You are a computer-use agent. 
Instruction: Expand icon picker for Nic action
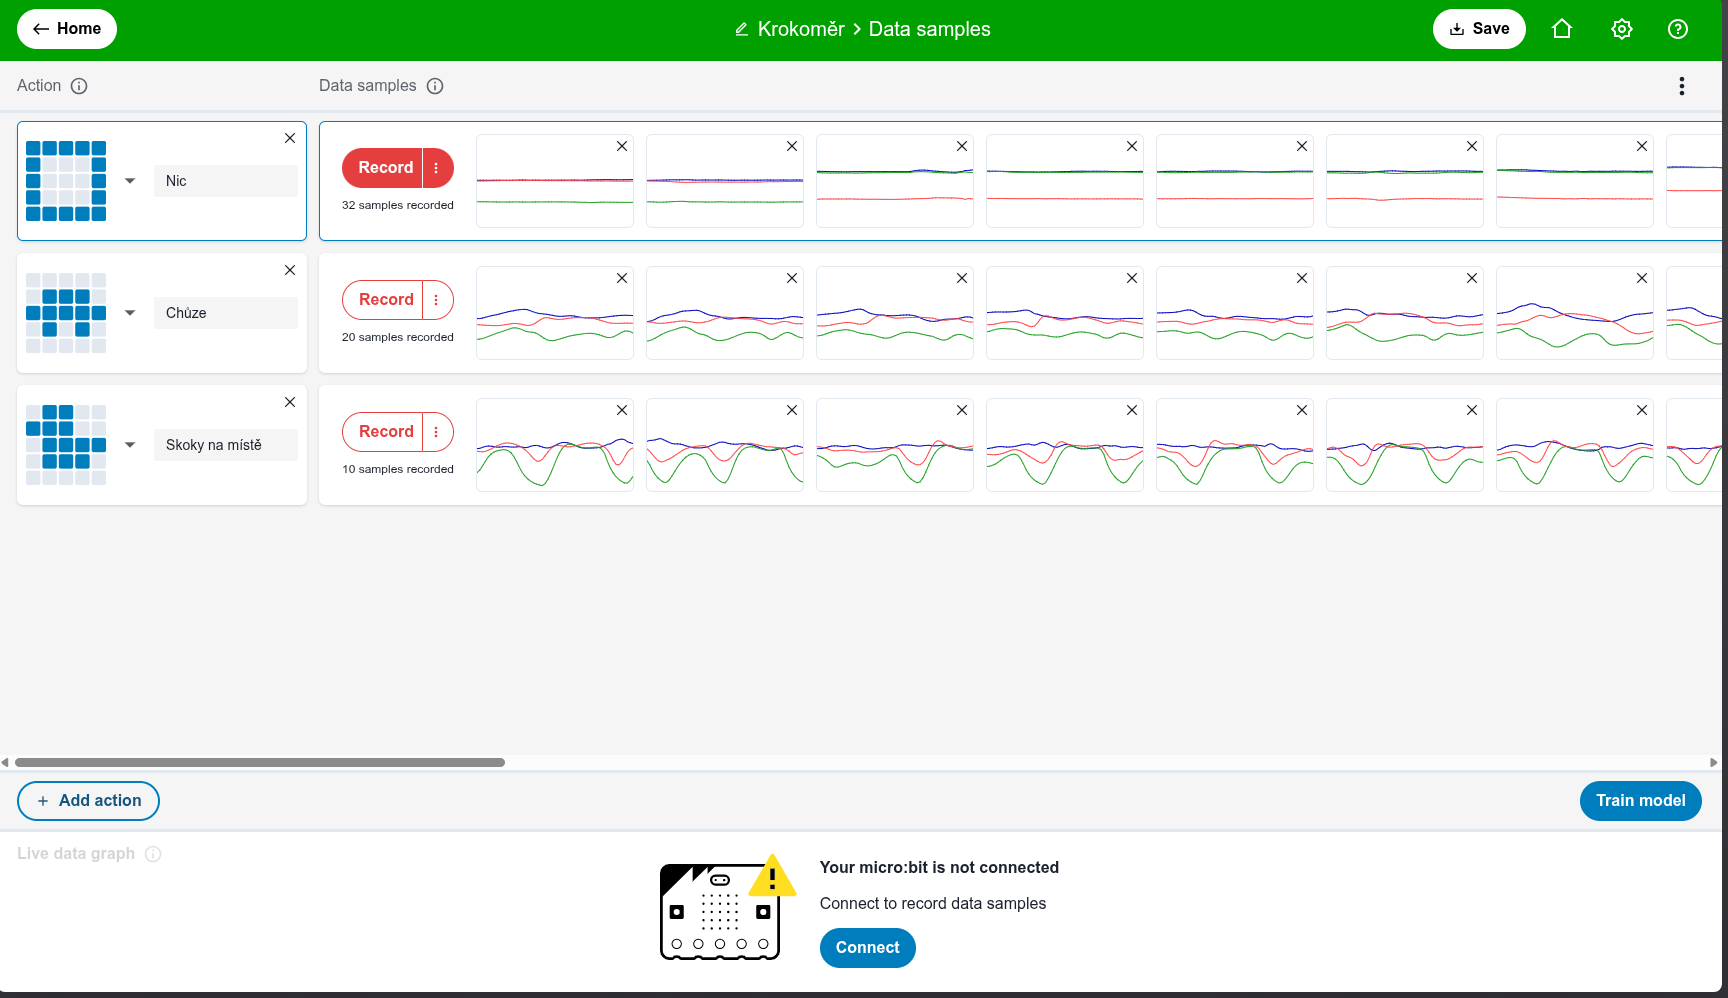(x=130, y=181)
